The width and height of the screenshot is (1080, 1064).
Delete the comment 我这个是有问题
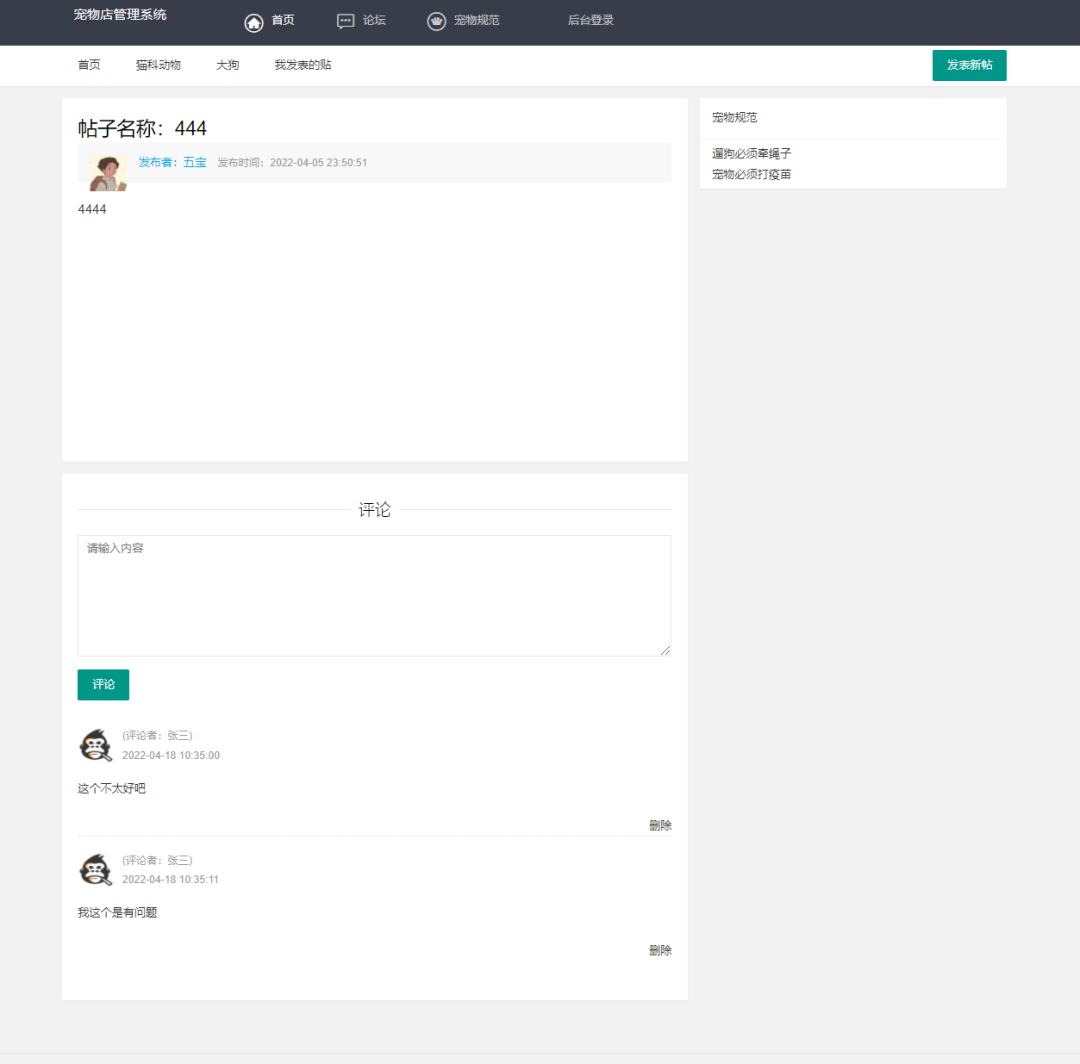(660, 951)
